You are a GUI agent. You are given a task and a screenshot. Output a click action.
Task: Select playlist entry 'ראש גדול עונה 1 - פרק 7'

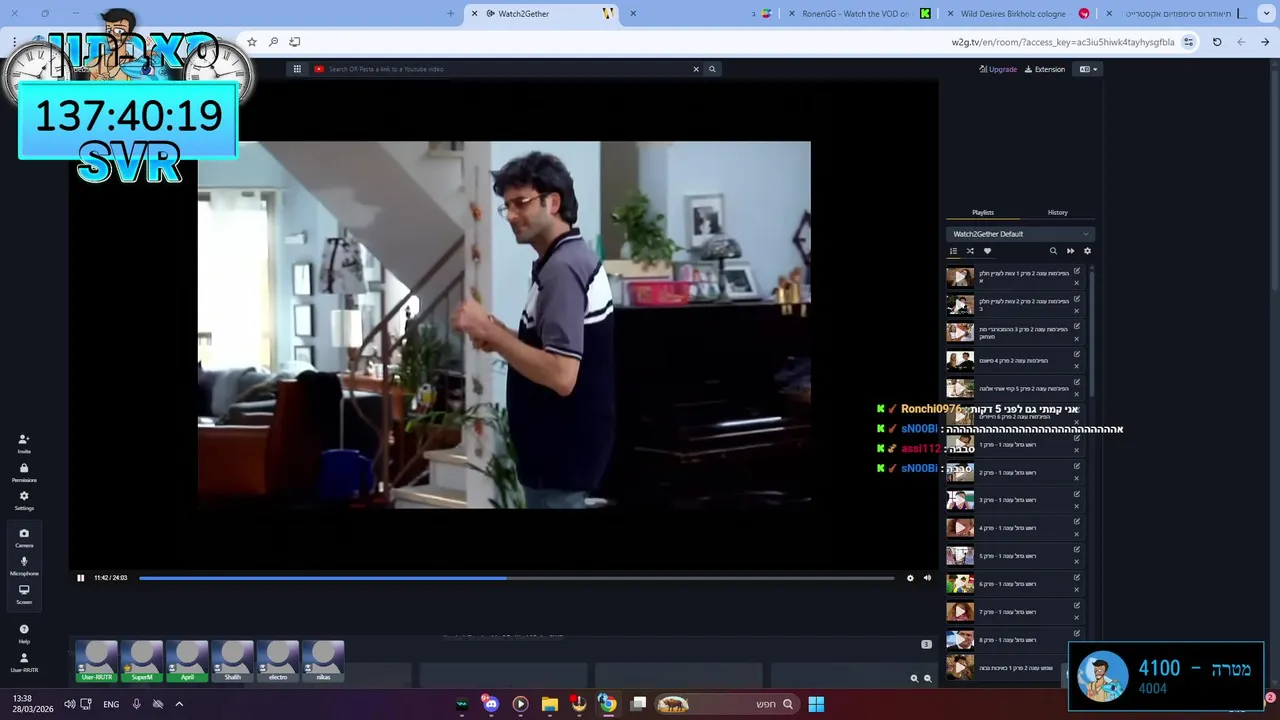click(x=1014, y=612)
